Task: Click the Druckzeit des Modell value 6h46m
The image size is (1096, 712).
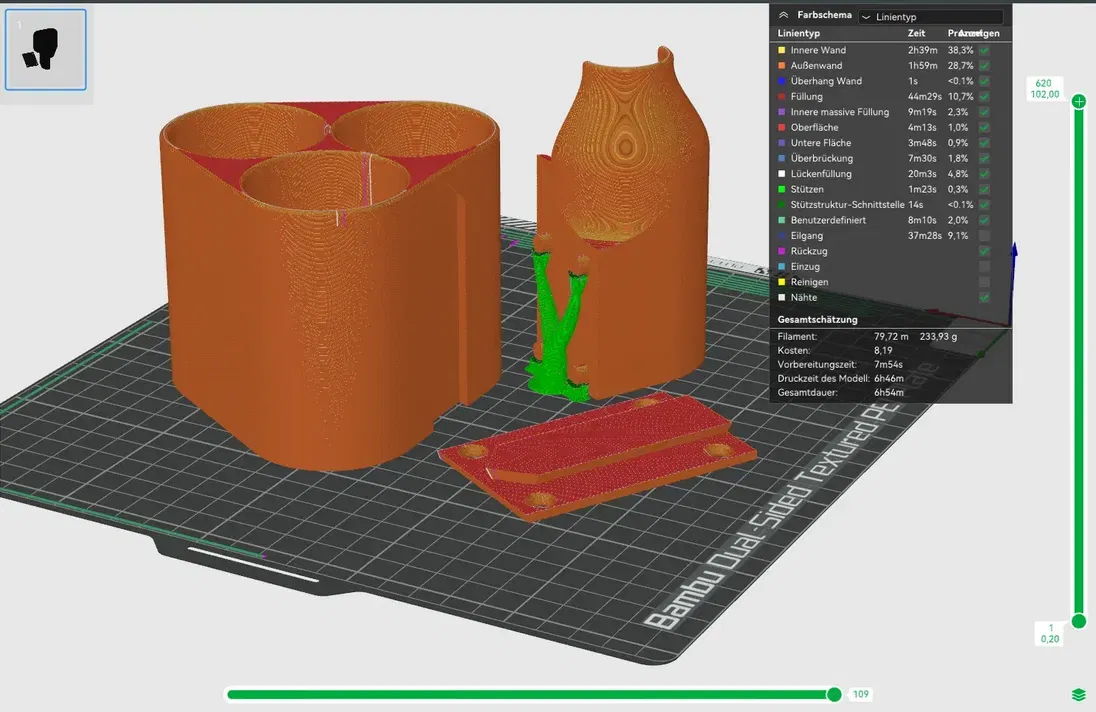Action: 889,378
